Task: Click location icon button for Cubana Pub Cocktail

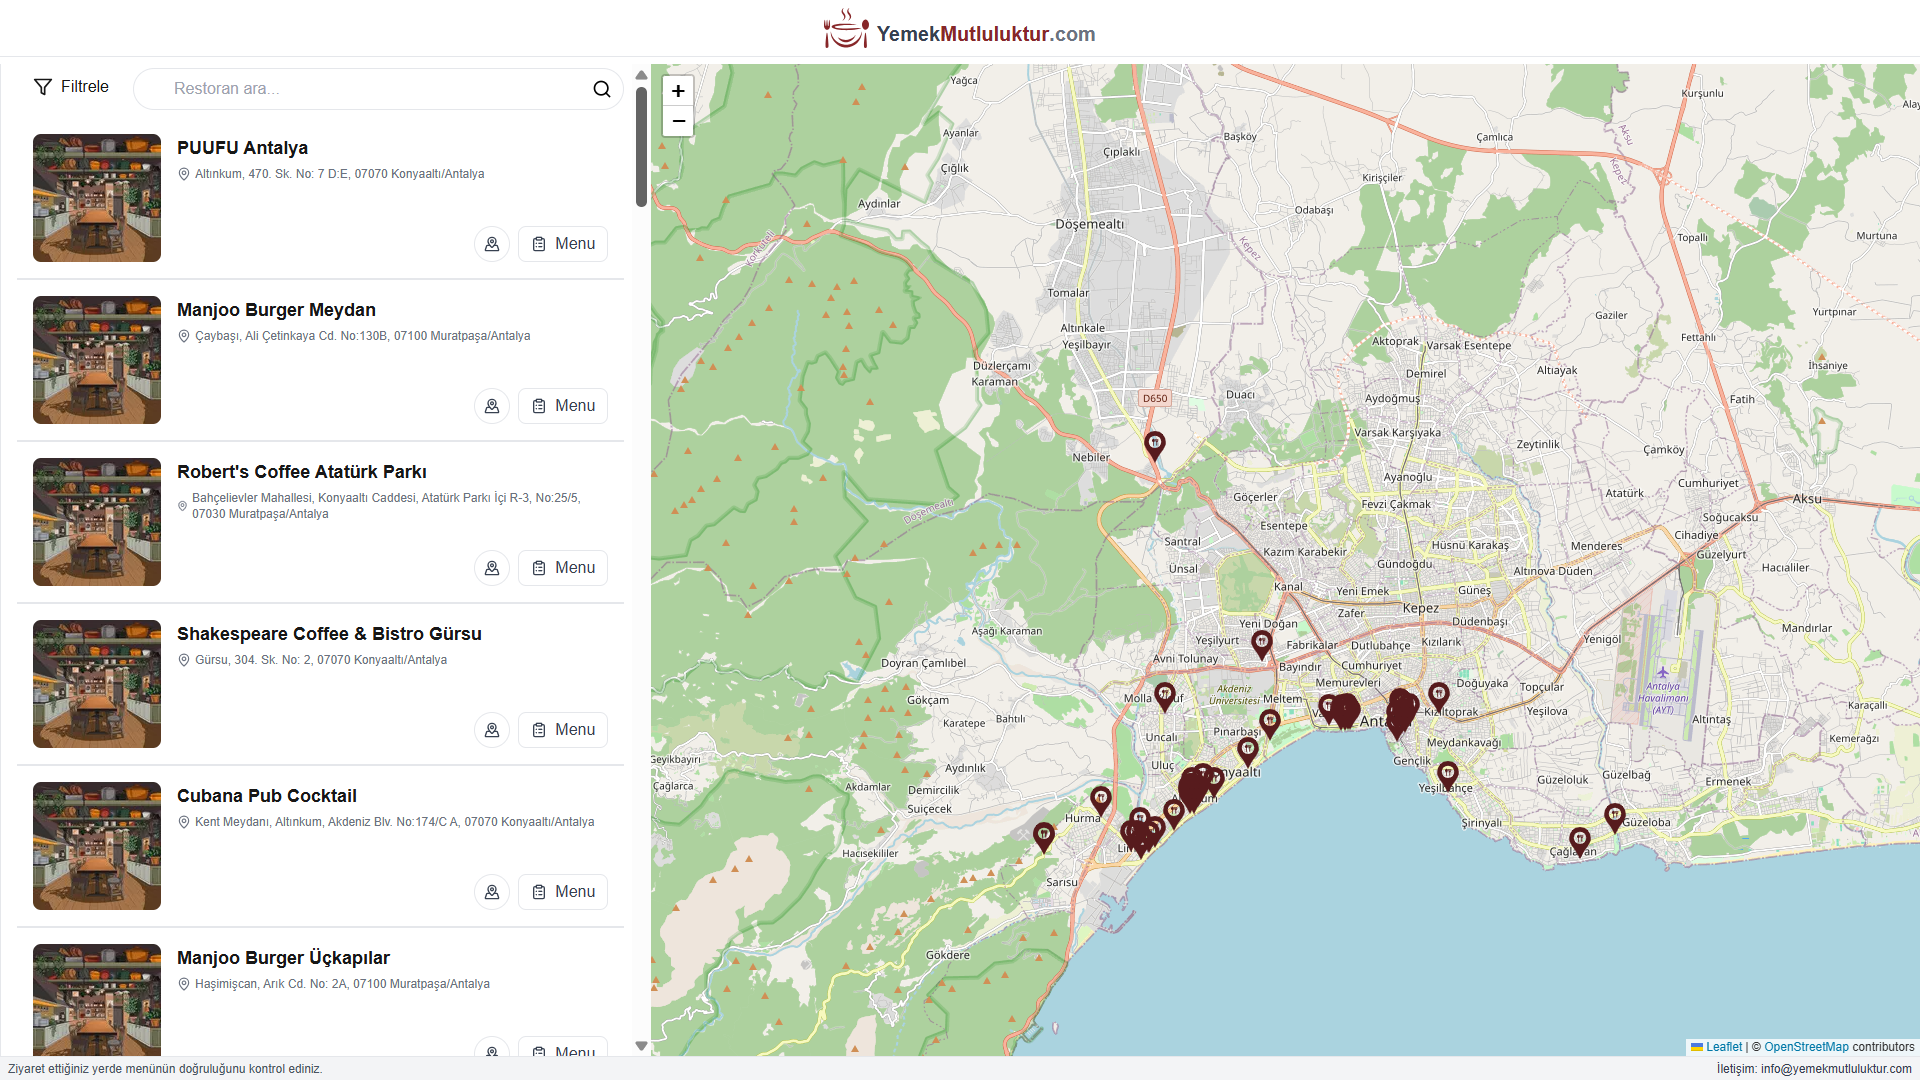Action: click(x=492, y=892)
